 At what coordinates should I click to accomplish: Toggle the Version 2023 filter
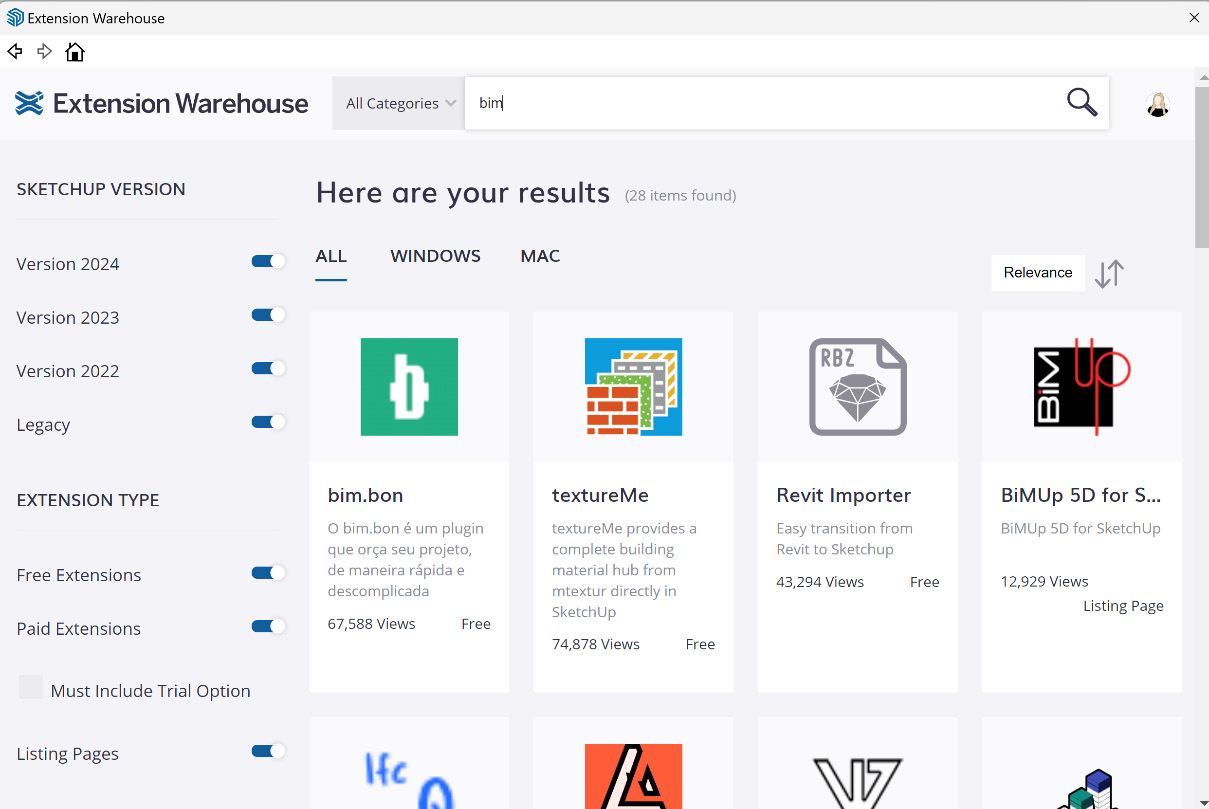pos(268,315)
